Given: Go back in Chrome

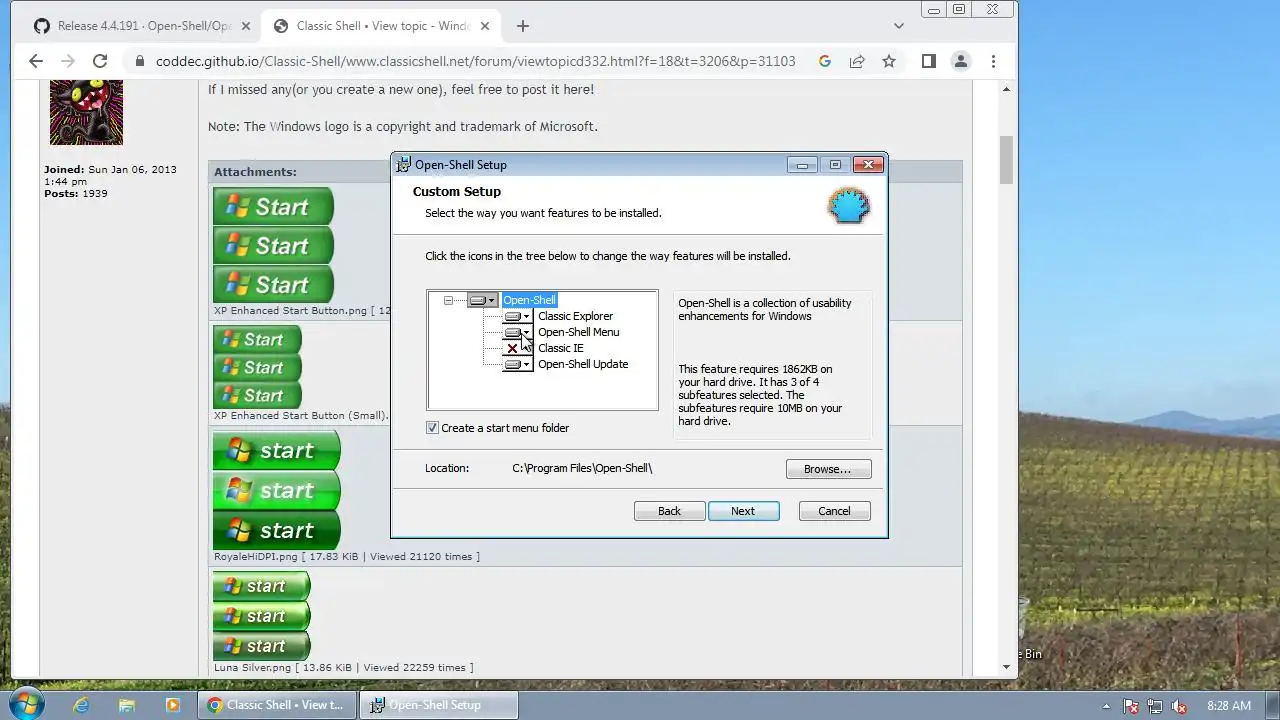Looking at the screenshot, I should pyautogui.click(x=36, y=61).
